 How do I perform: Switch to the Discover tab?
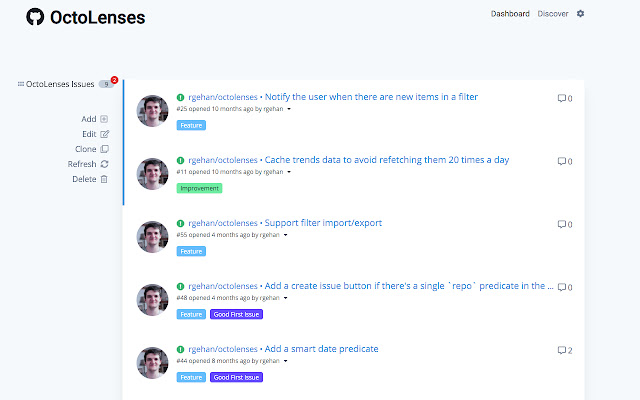(x=553, y=14)
